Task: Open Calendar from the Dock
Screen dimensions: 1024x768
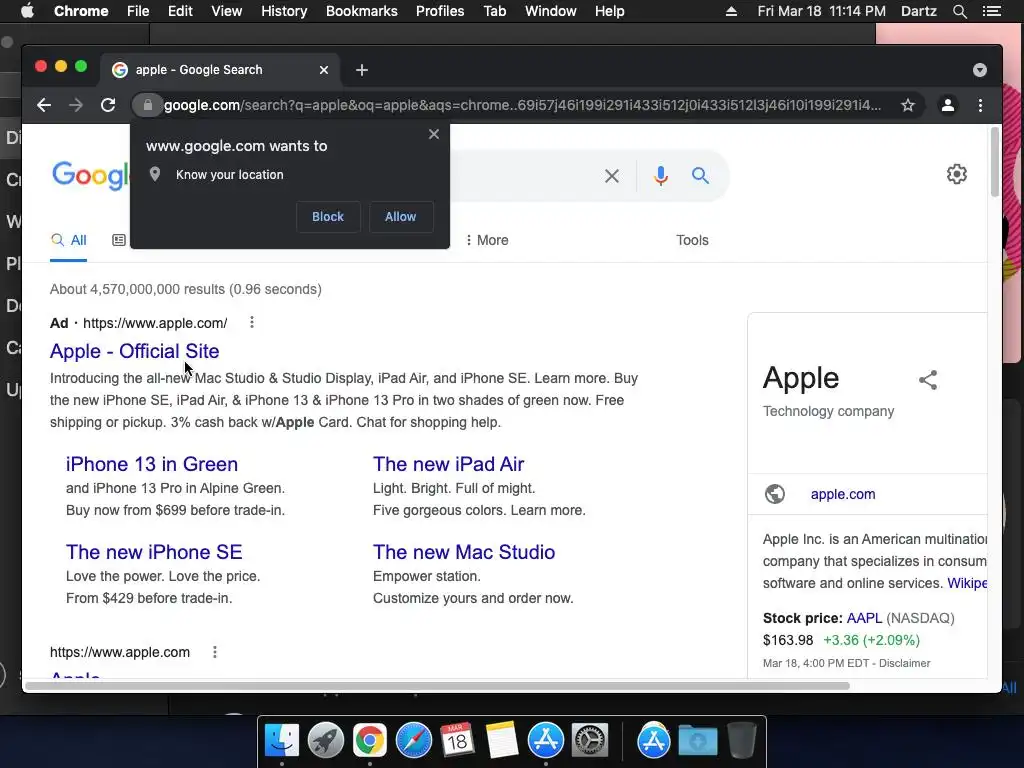Action: click(457, 739)
